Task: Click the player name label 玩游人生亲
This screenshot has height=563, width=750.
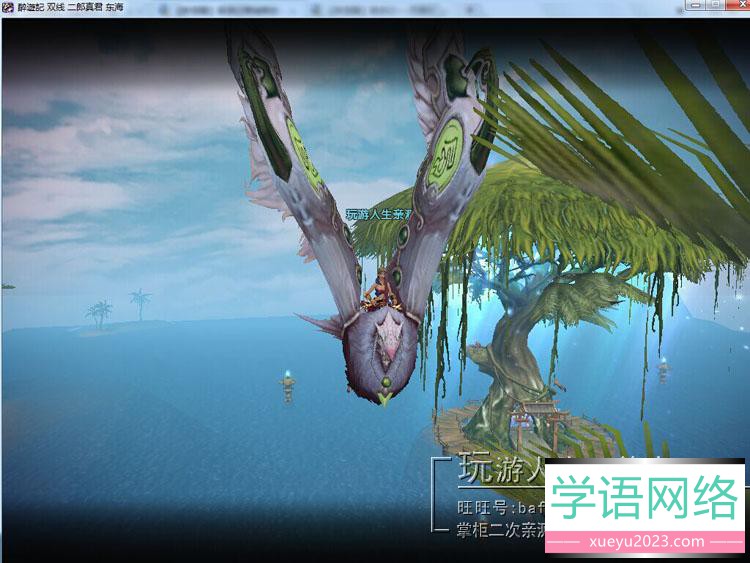Action: pyautogui.click(x=378, y=215)
